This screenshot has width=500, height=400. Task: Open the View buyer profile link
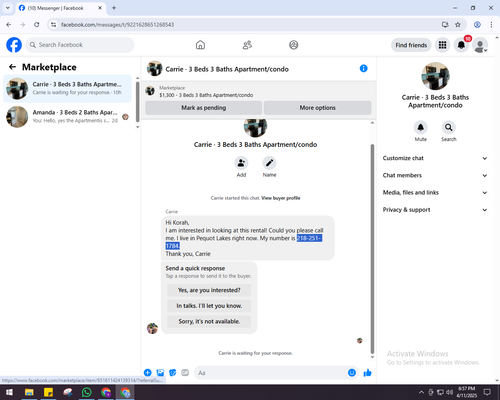pos(281,198)
